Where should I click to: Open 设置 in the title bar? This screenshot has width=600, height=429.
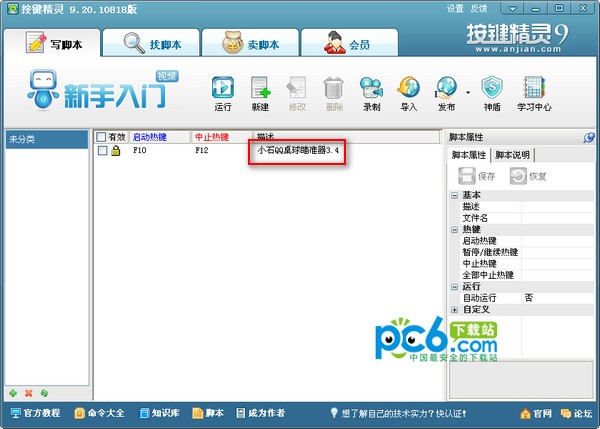455,8
